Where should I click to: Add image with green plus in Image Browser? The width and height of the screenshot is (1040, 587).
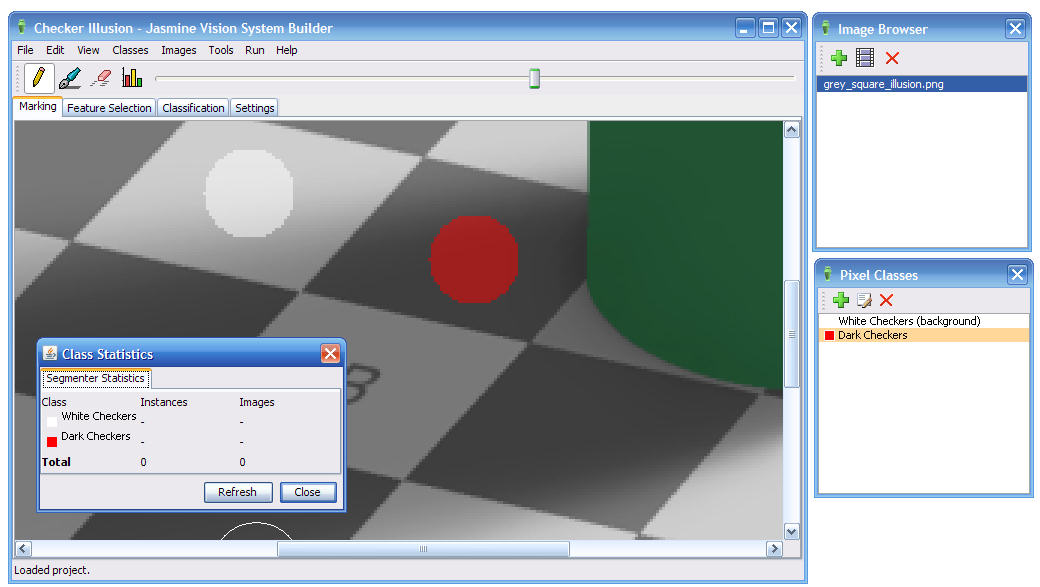click(x=838, y=58)
